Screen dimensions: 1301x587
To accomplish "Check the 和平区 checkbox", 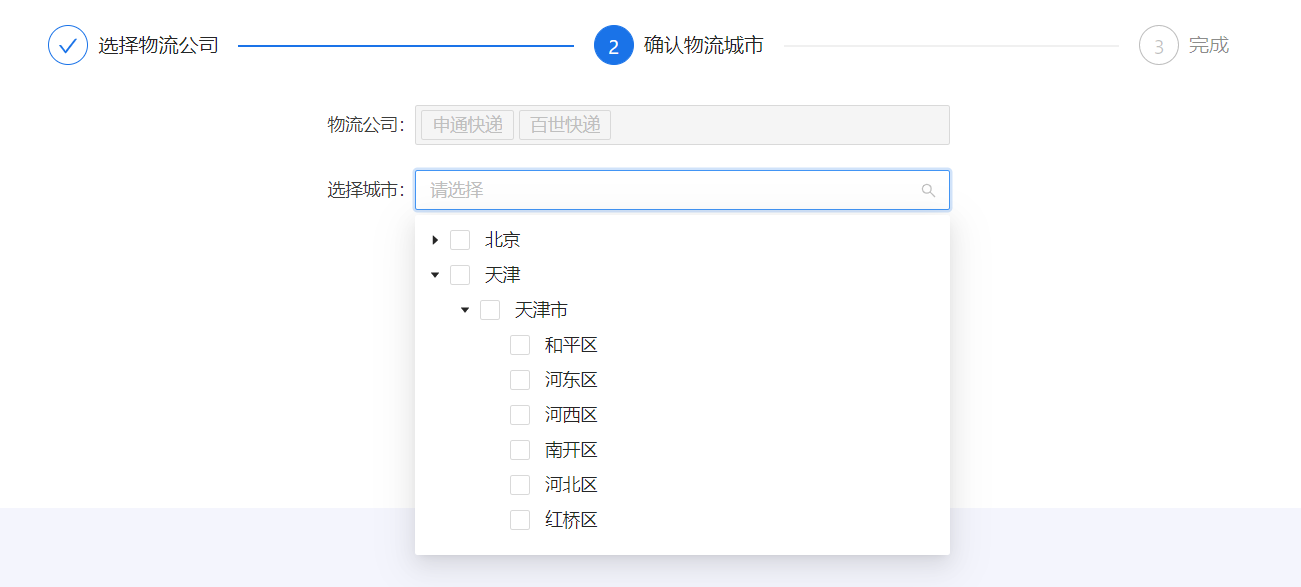I will [x=520, y=345].
